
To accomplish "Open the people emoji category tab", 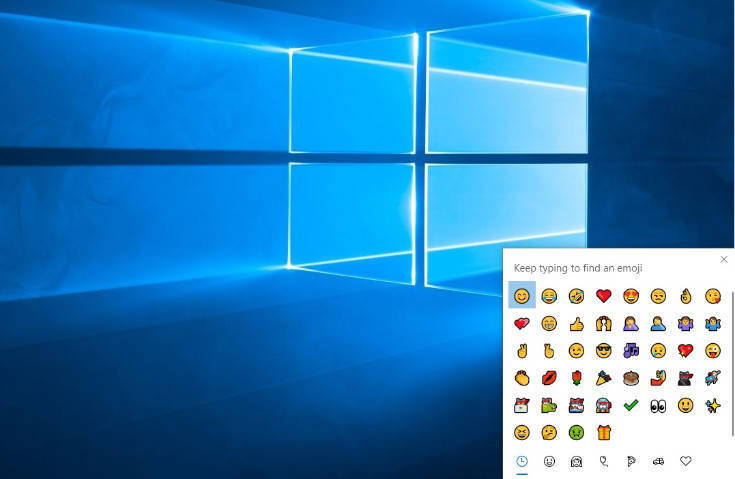I will click(576, 461).
